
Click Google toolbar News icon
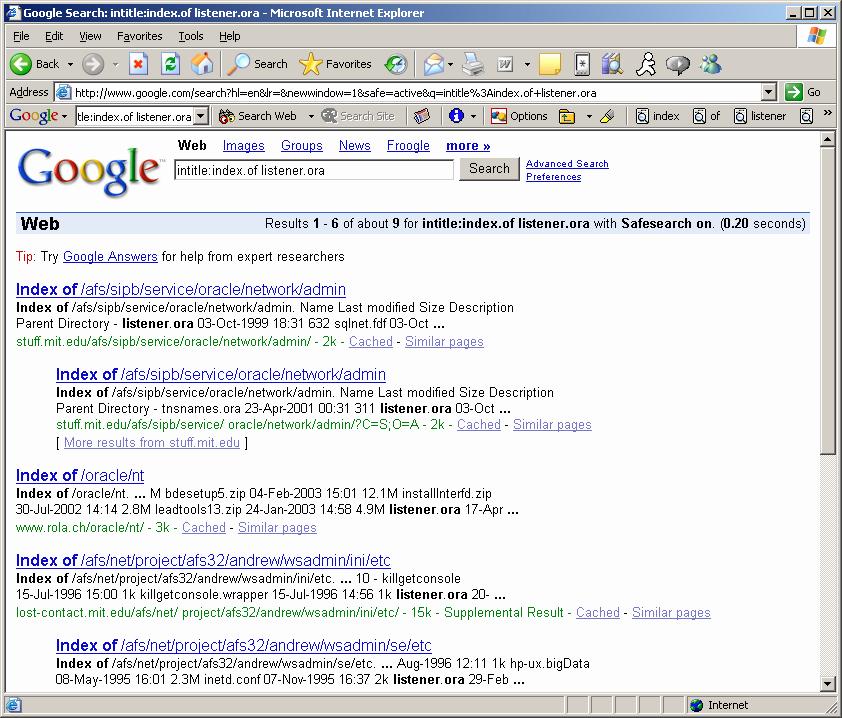click(x=422, y=115)
